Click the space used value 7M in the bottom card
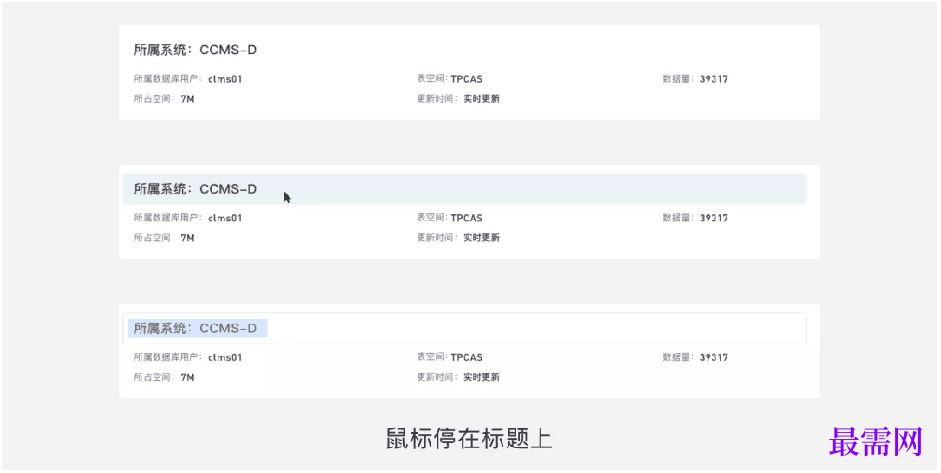This screenshot has width=941, height=473. (187, 378)
